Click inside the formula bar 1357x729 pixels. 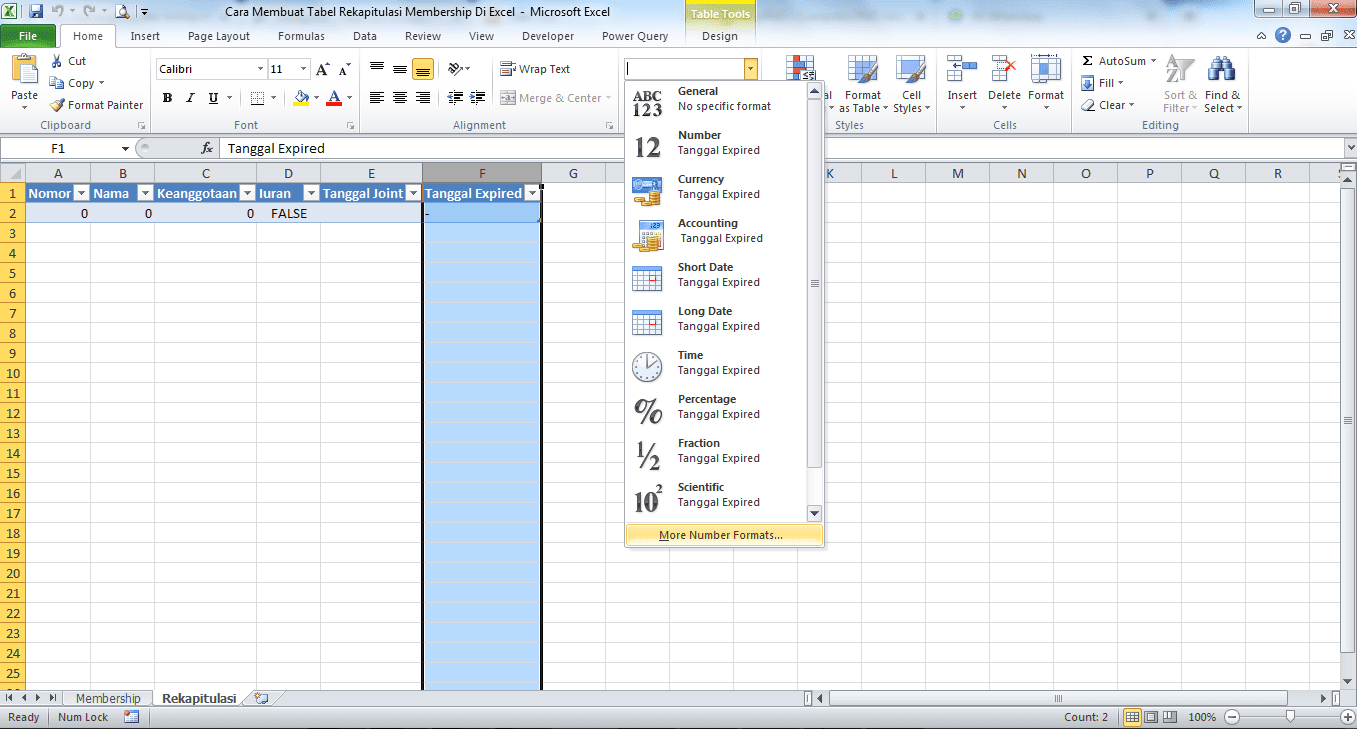pos(400,147)
